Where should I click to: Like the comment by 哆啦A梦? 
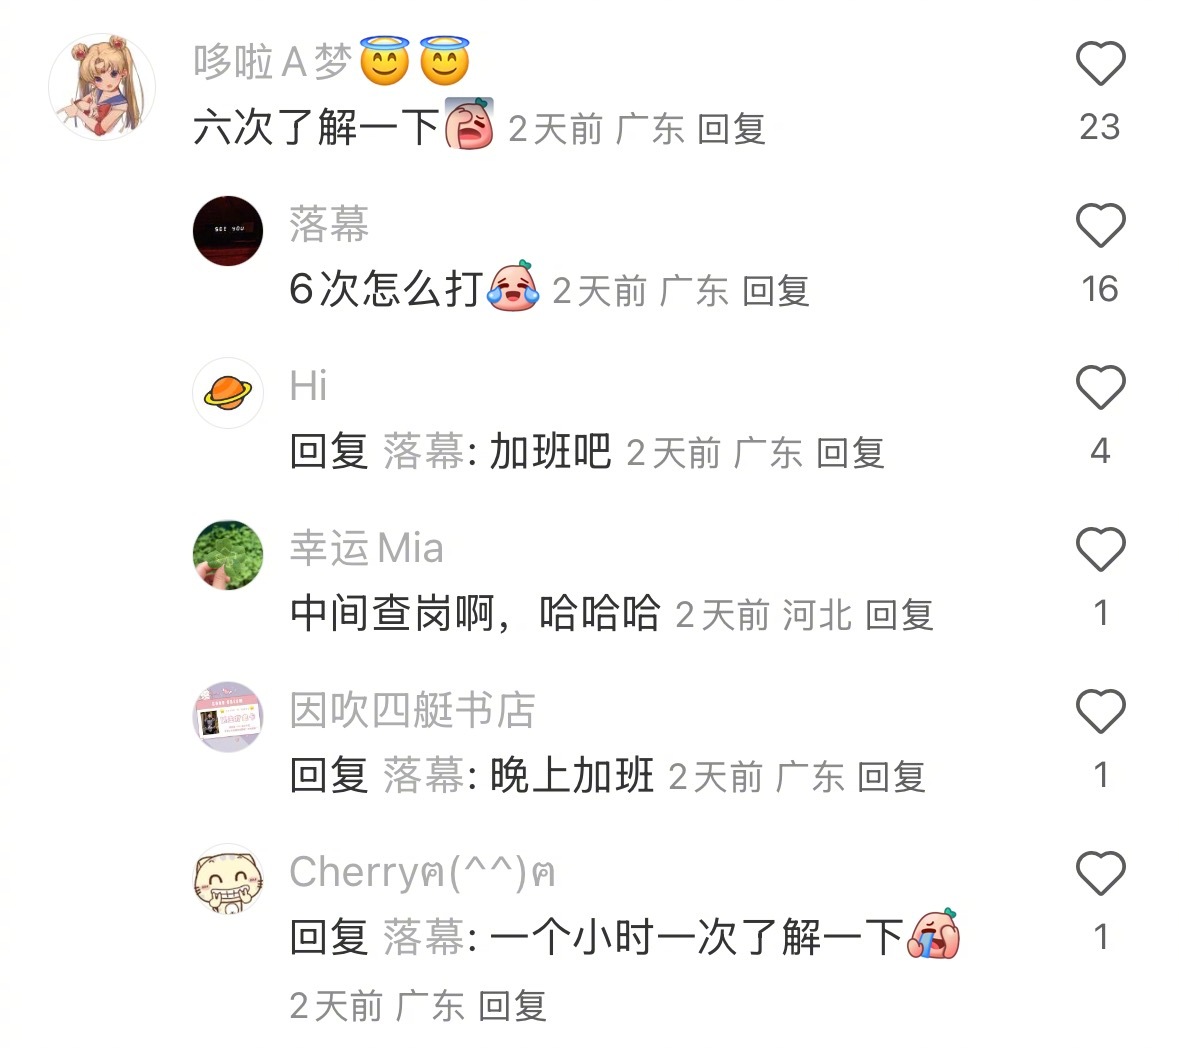1100,63
